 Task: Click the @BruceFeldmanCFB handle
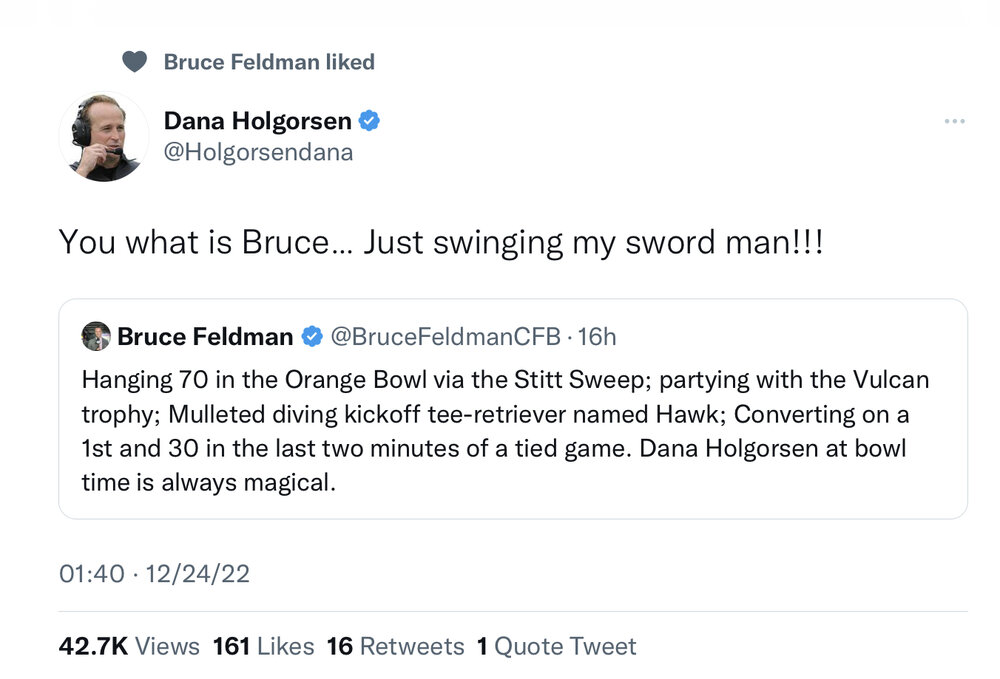point(445,337)
